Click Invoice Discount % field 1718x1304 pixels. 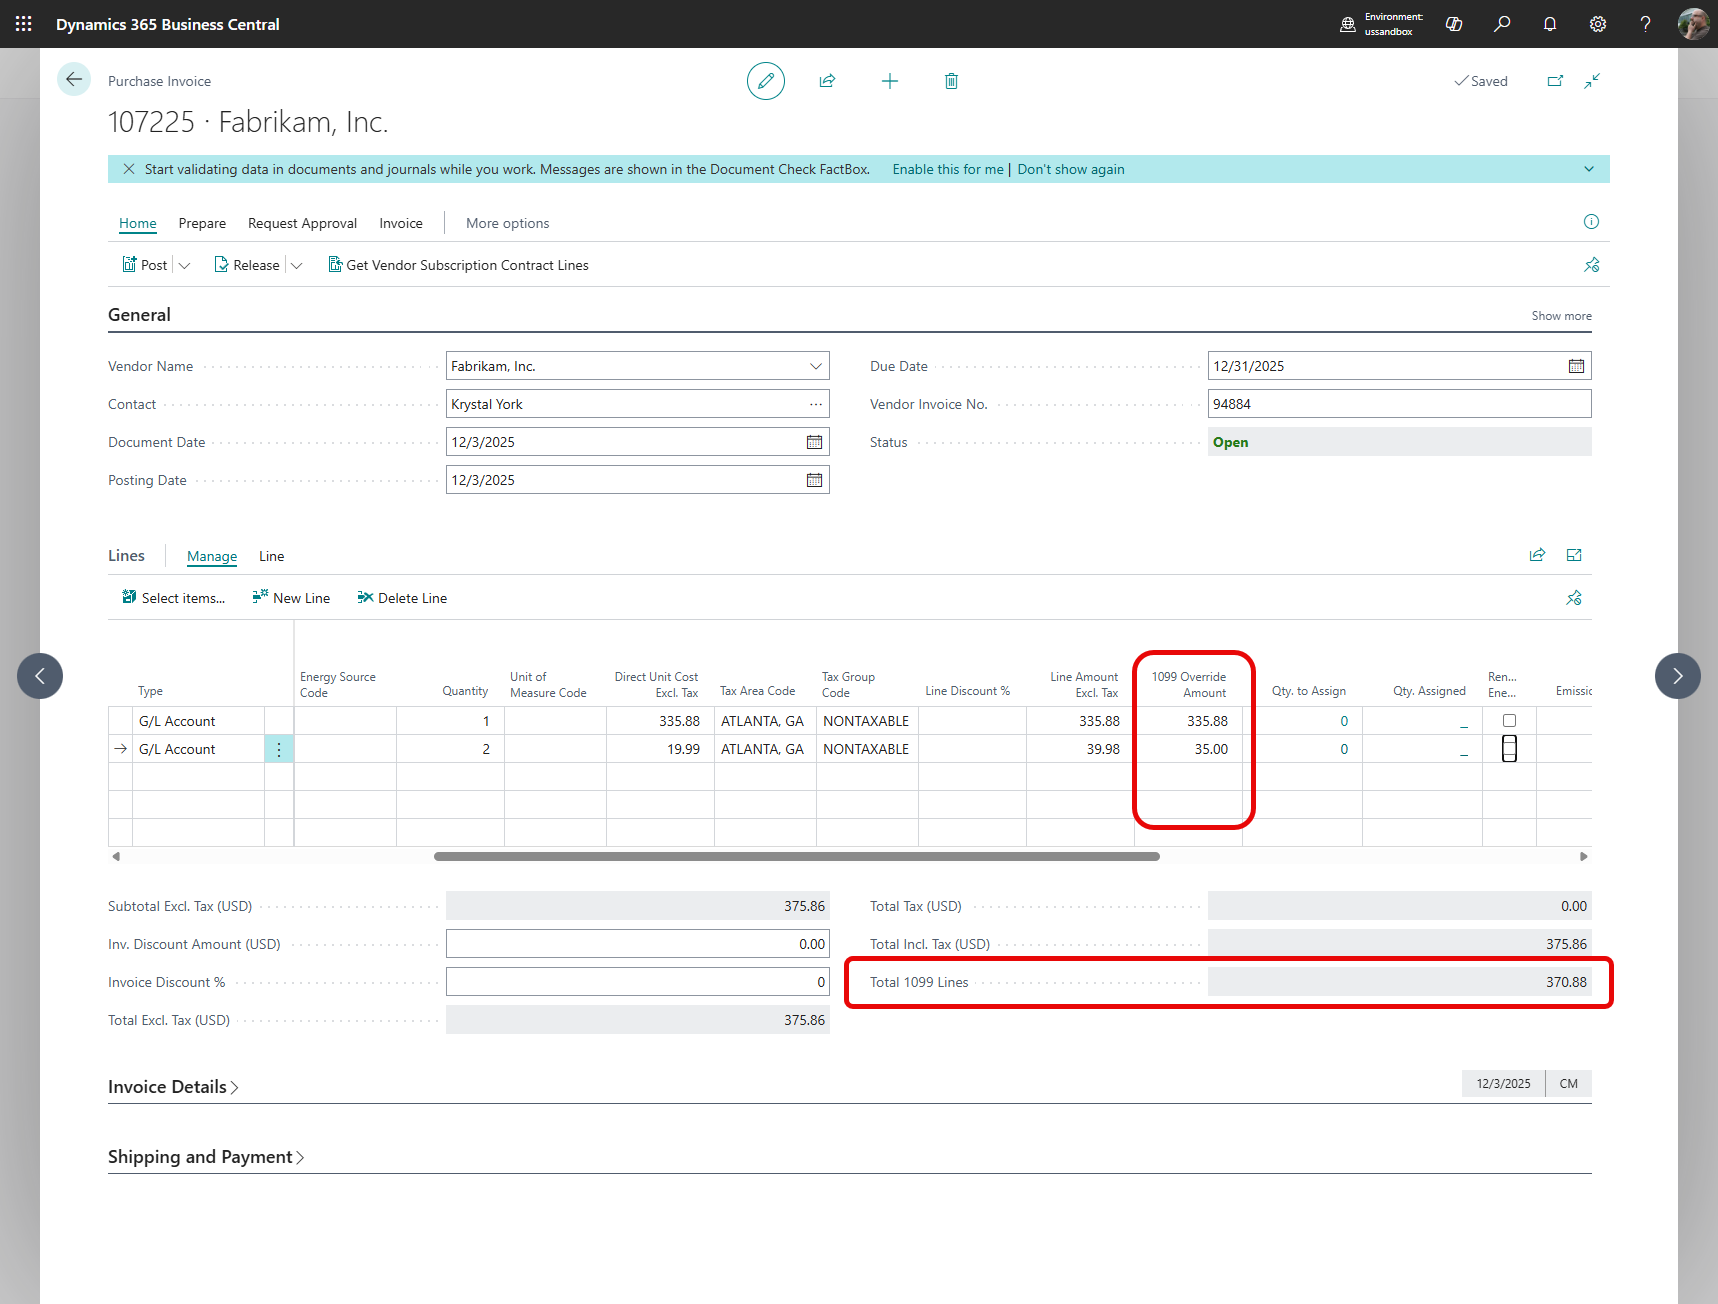click(x=638, y=982)
